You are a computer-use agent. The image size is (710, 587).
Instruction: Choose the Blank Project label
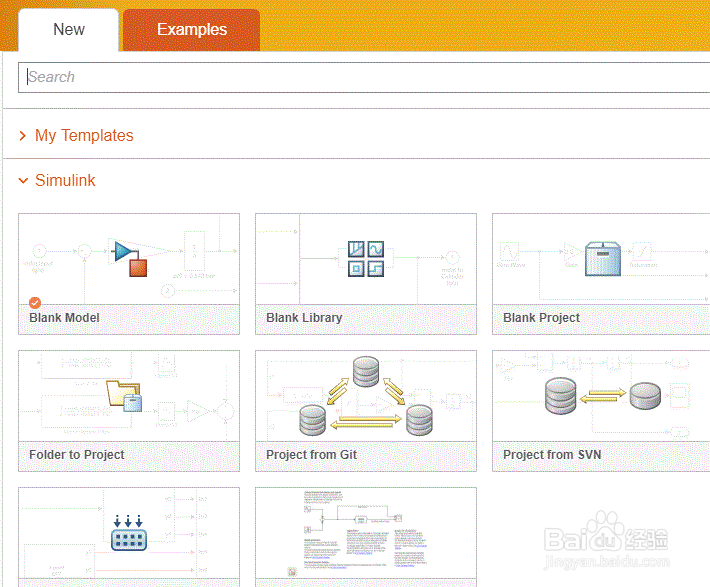[541, 318]
